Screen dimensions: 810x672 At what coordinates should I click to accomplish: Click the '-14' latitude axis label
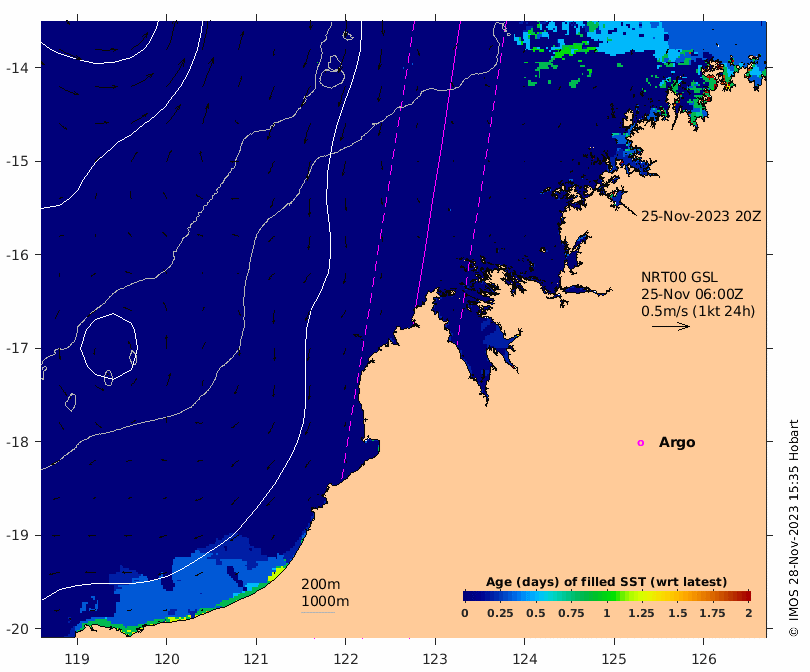click(x=17, y=68)
